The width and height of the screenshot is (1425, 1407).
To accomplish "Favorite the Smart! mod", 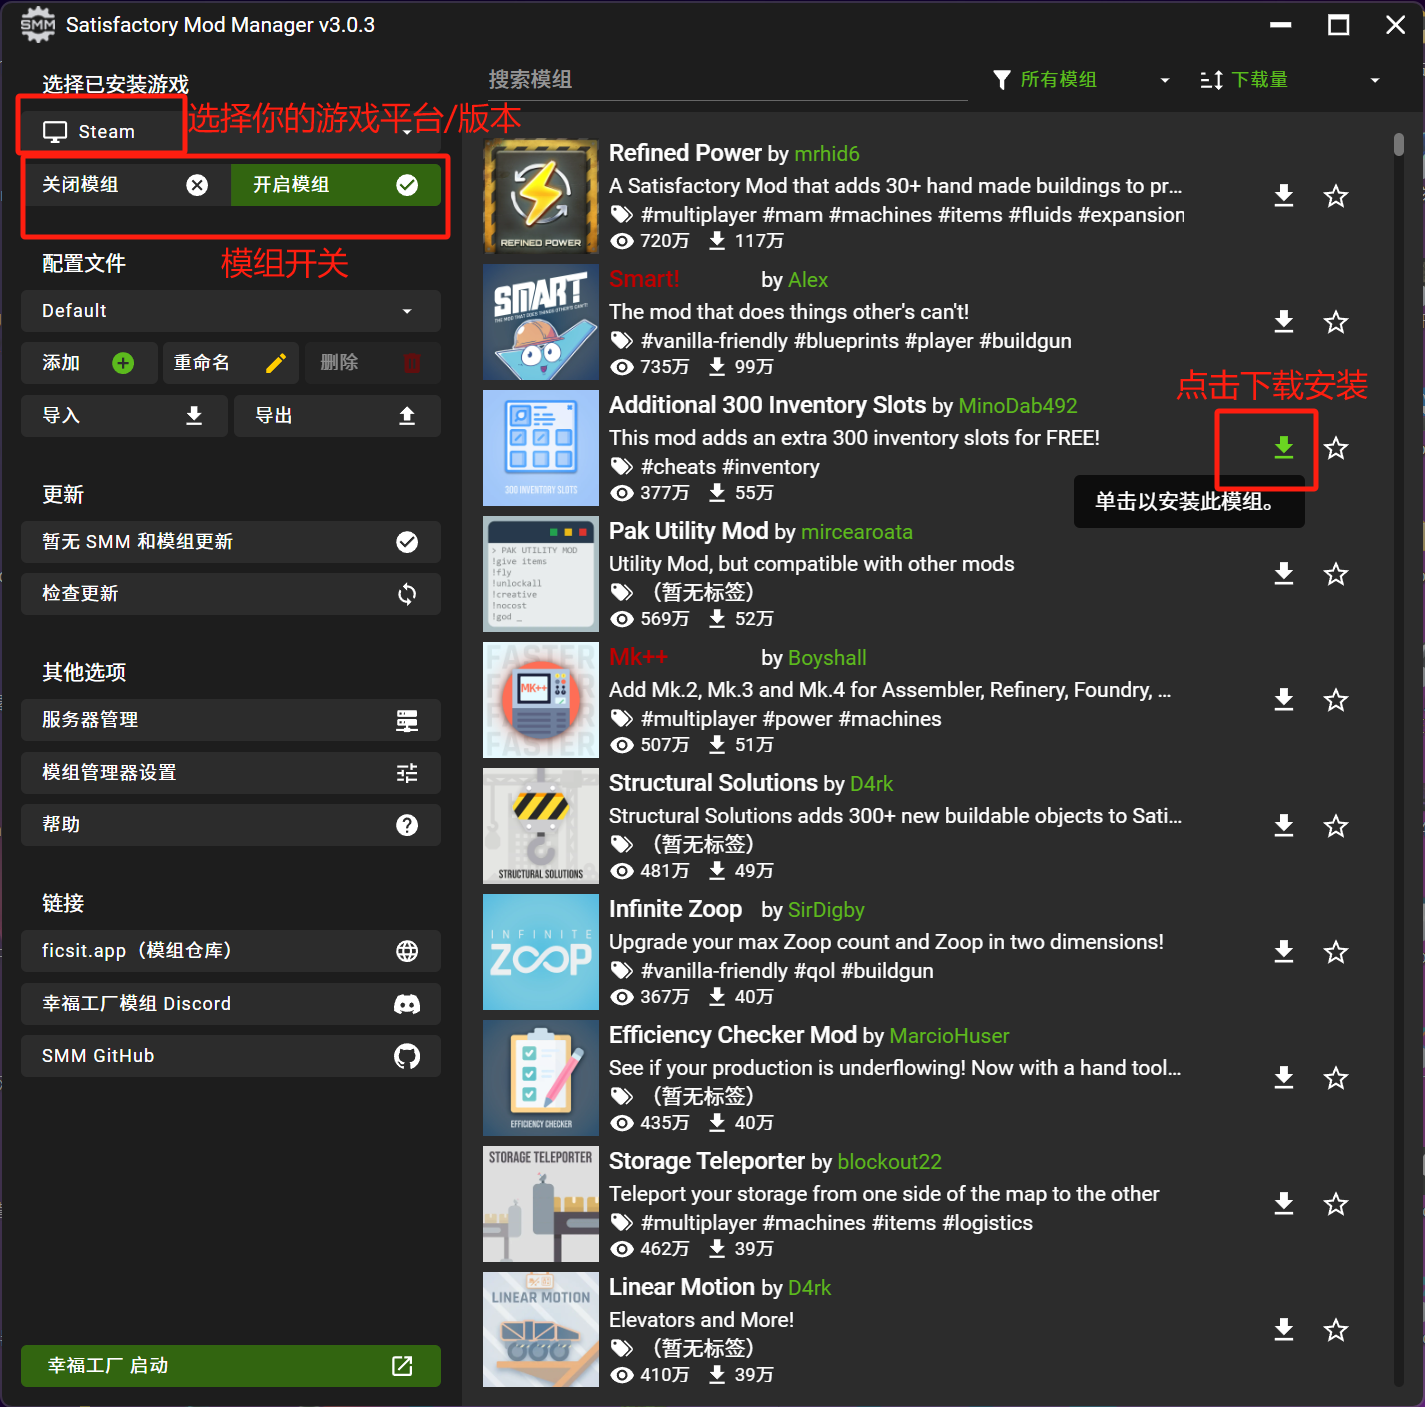I will pos(1336,322).
